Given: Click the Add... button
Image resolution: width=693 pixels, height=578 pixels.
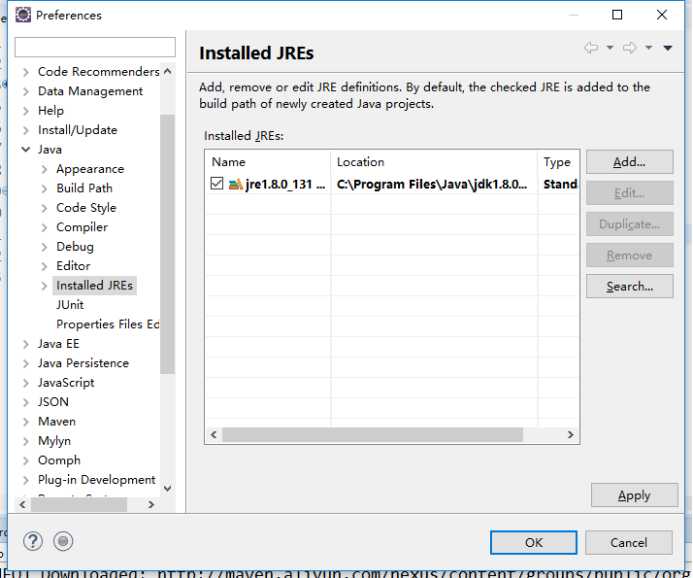Looking at the screenshot, I should point(629,162).
